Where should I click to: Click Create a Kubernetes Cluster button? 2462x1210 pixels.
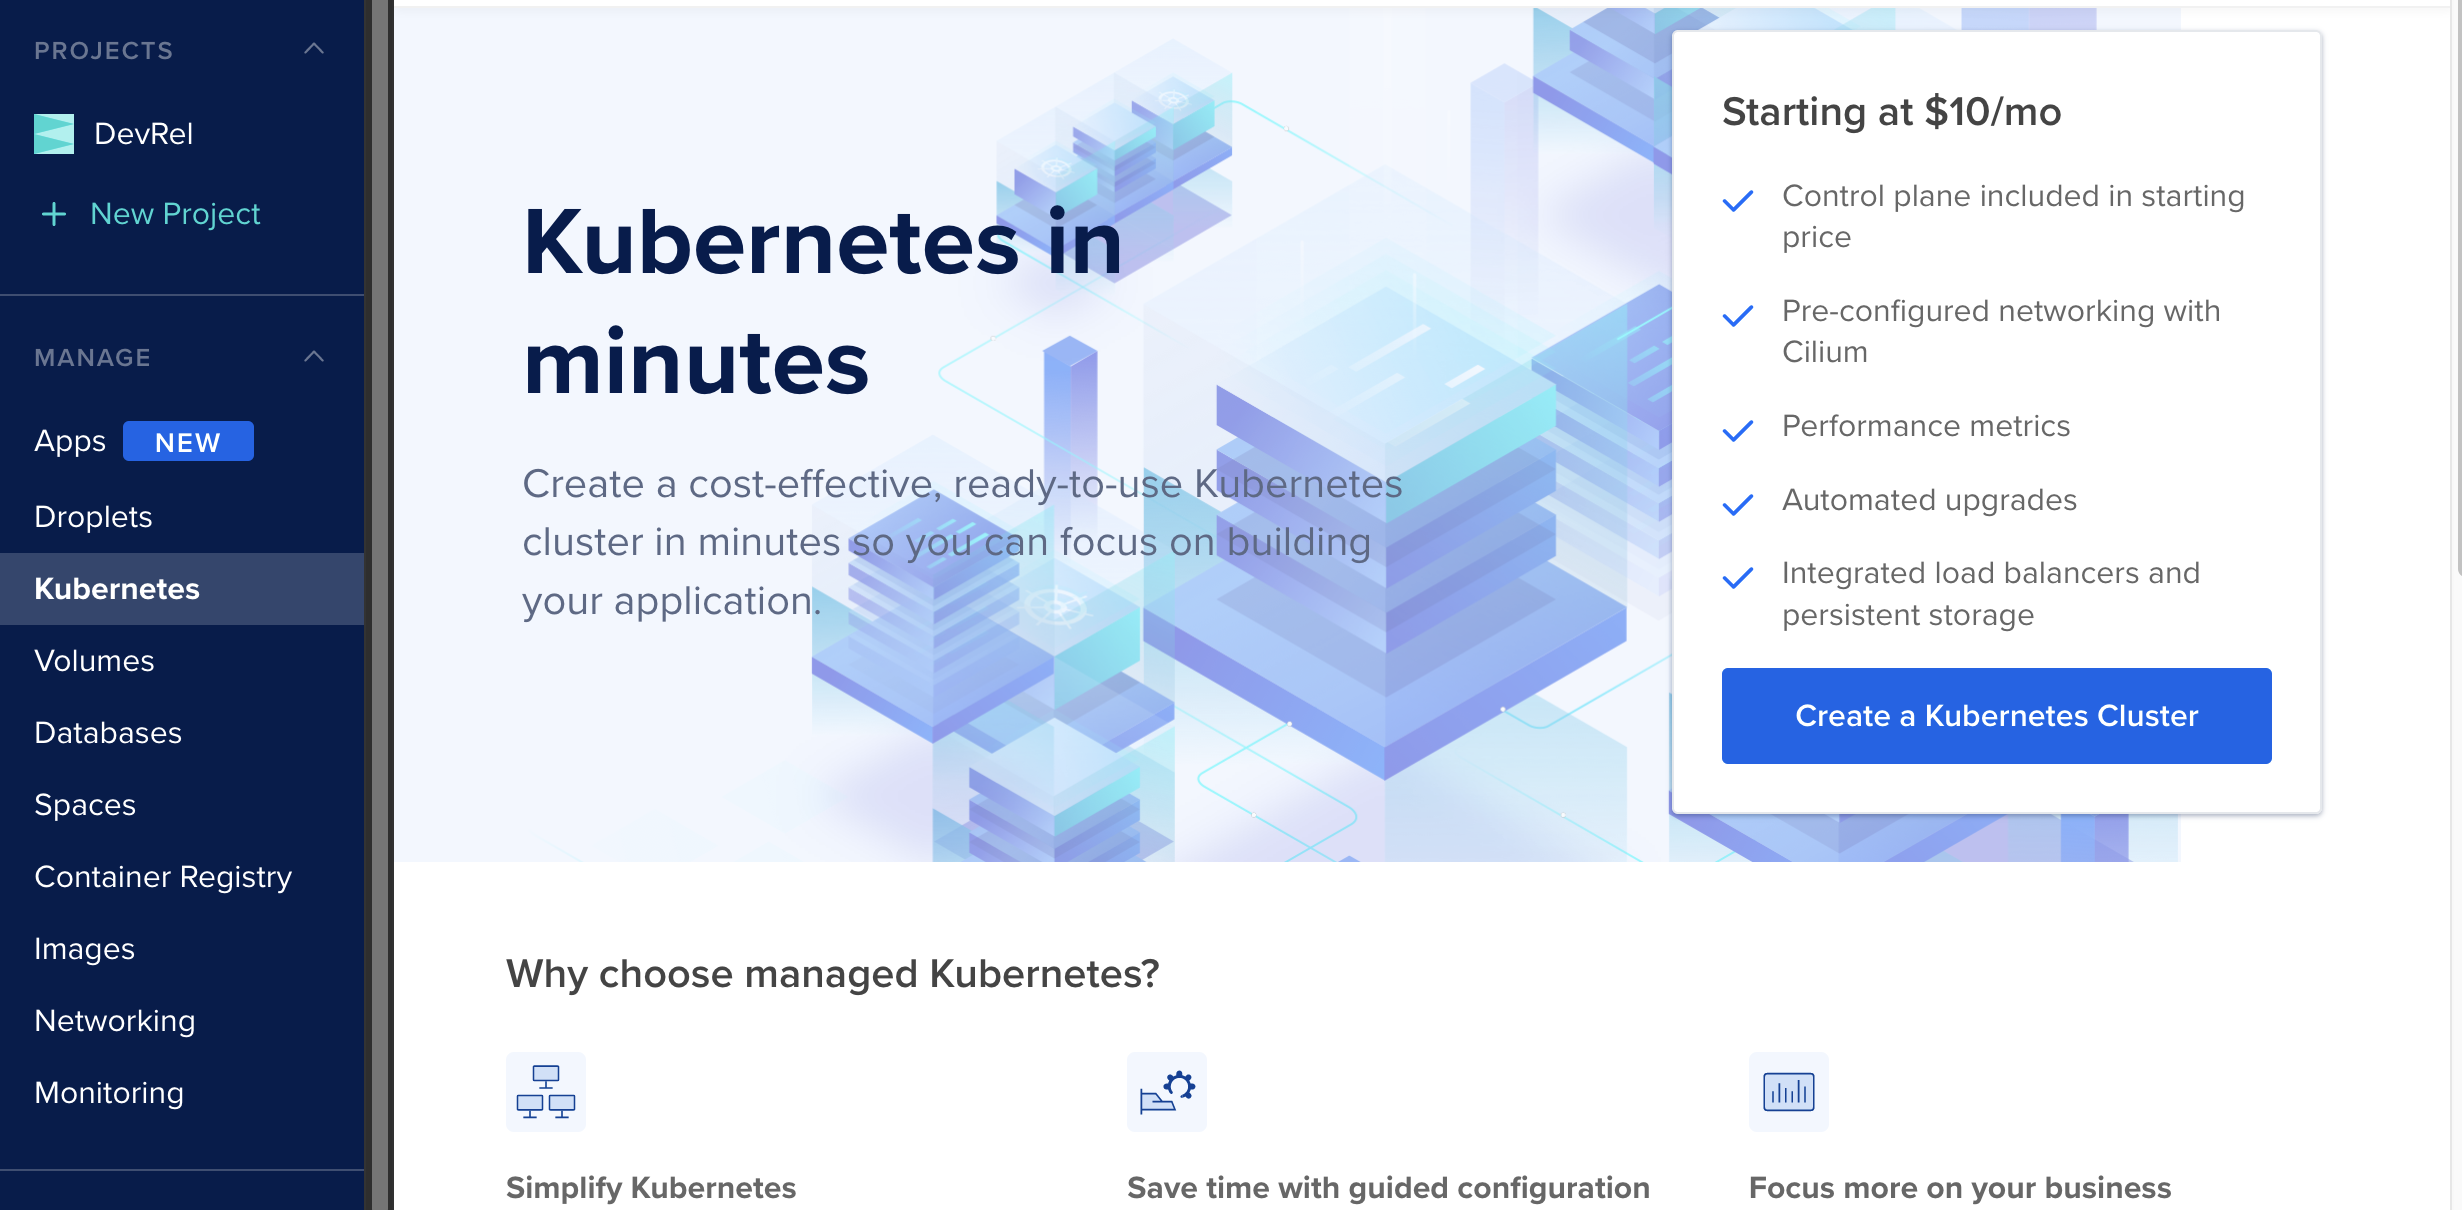[x=1996, y=716]
